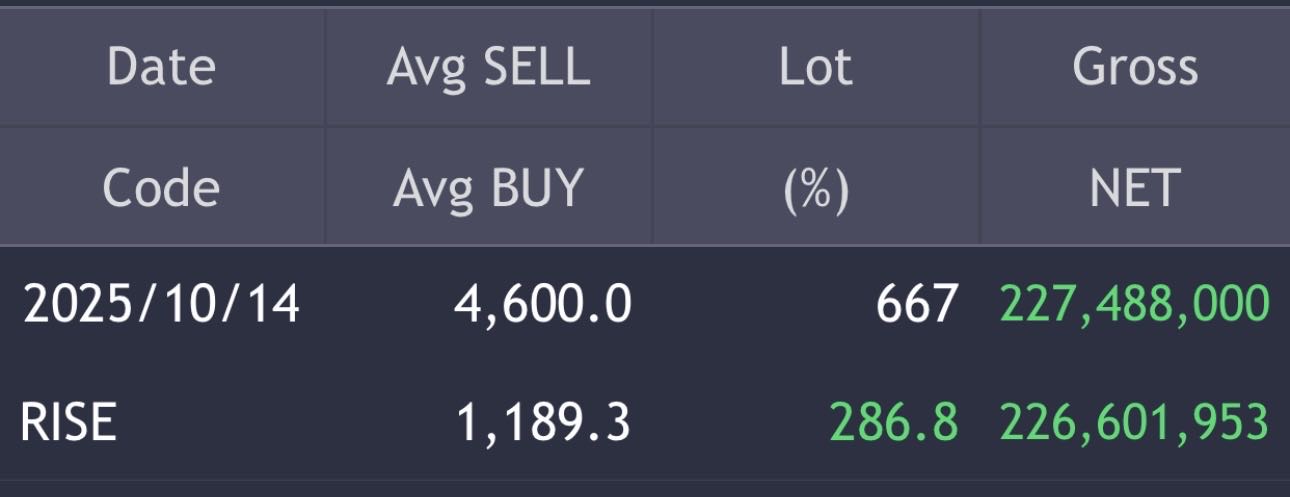The image size is (1290, 497).
Task: Click the (%) header cell
Action: pos(815,187)
